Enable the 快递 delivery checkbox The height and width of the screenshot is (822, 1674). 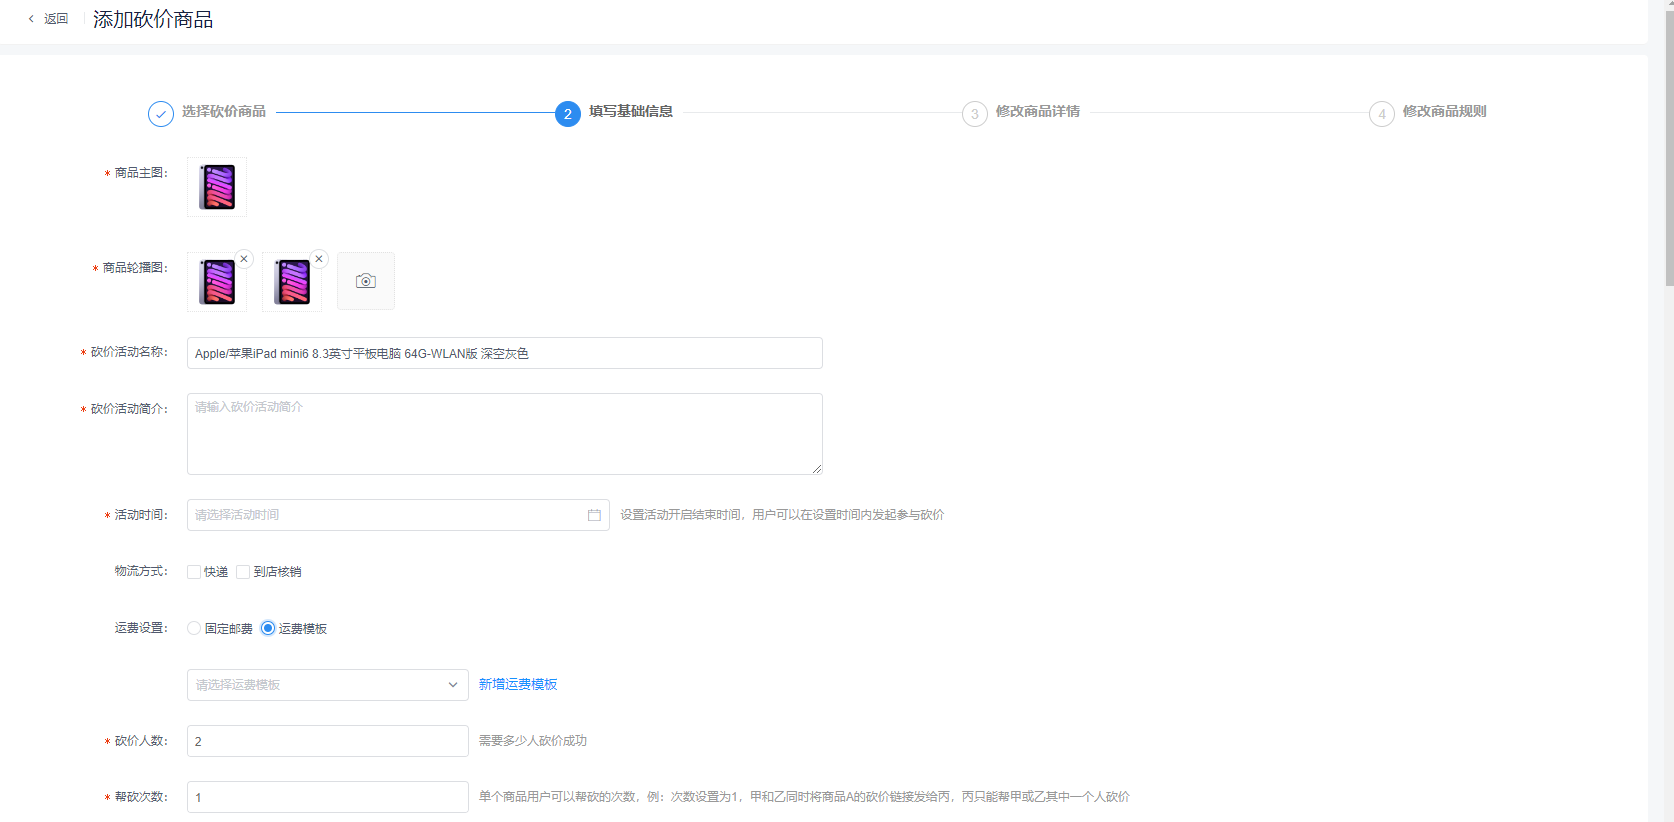(194, 572)
